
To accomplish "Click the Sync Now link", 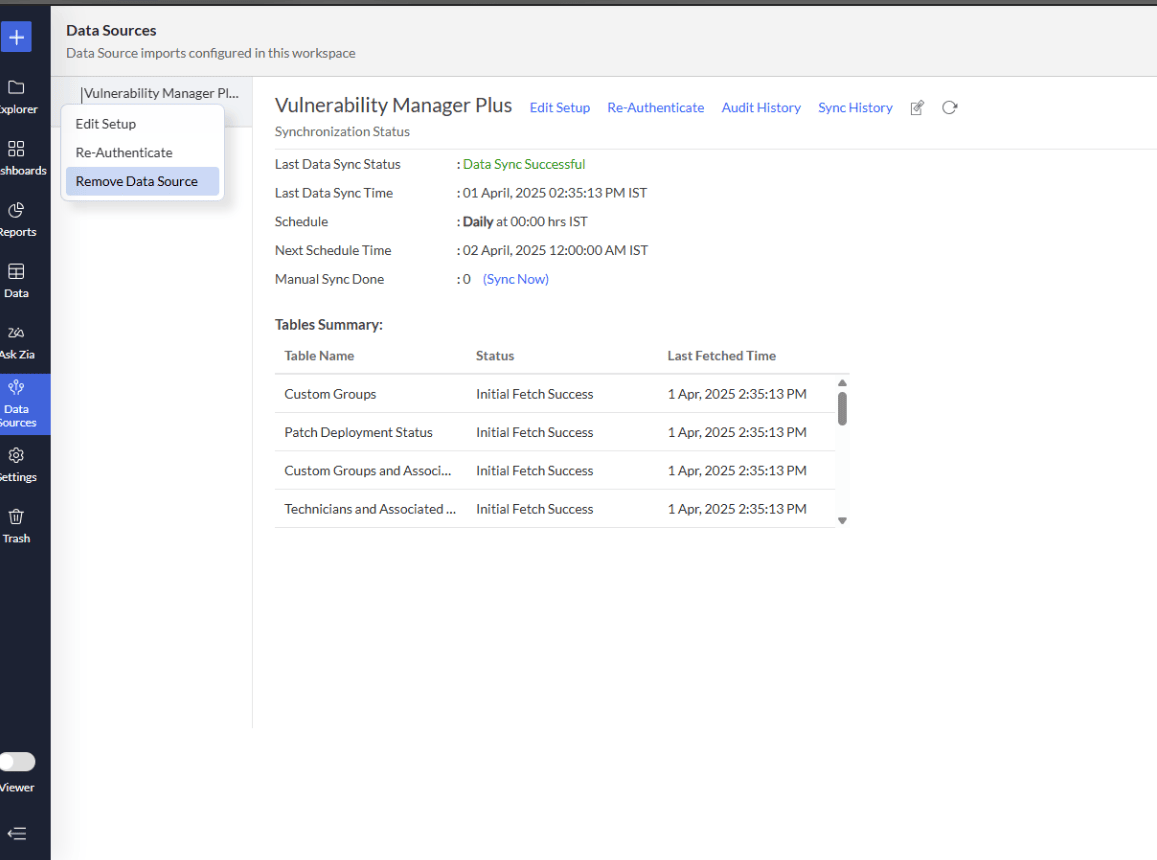I will coord(516,280).
